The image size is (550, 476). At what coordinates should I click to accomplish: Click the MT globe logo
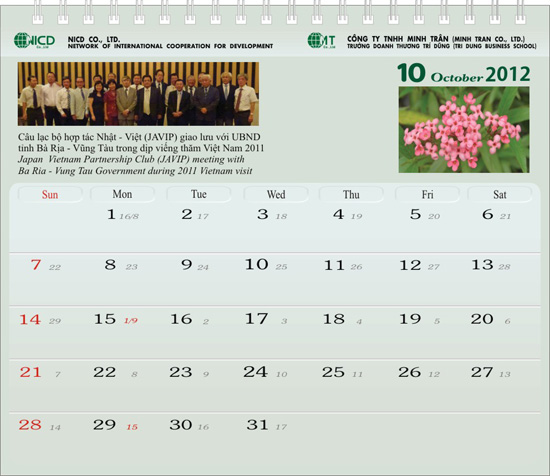click(x=321, y=40)
